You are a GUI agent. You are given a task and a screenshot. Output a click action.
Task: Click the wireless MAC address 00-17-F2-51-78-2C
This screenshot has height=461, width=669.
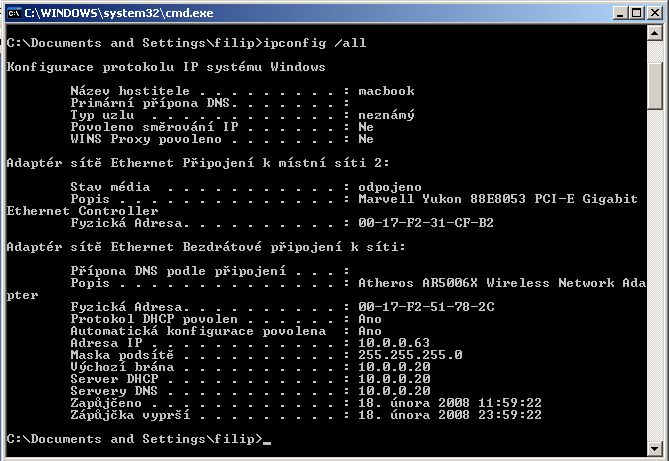(426, 307)
